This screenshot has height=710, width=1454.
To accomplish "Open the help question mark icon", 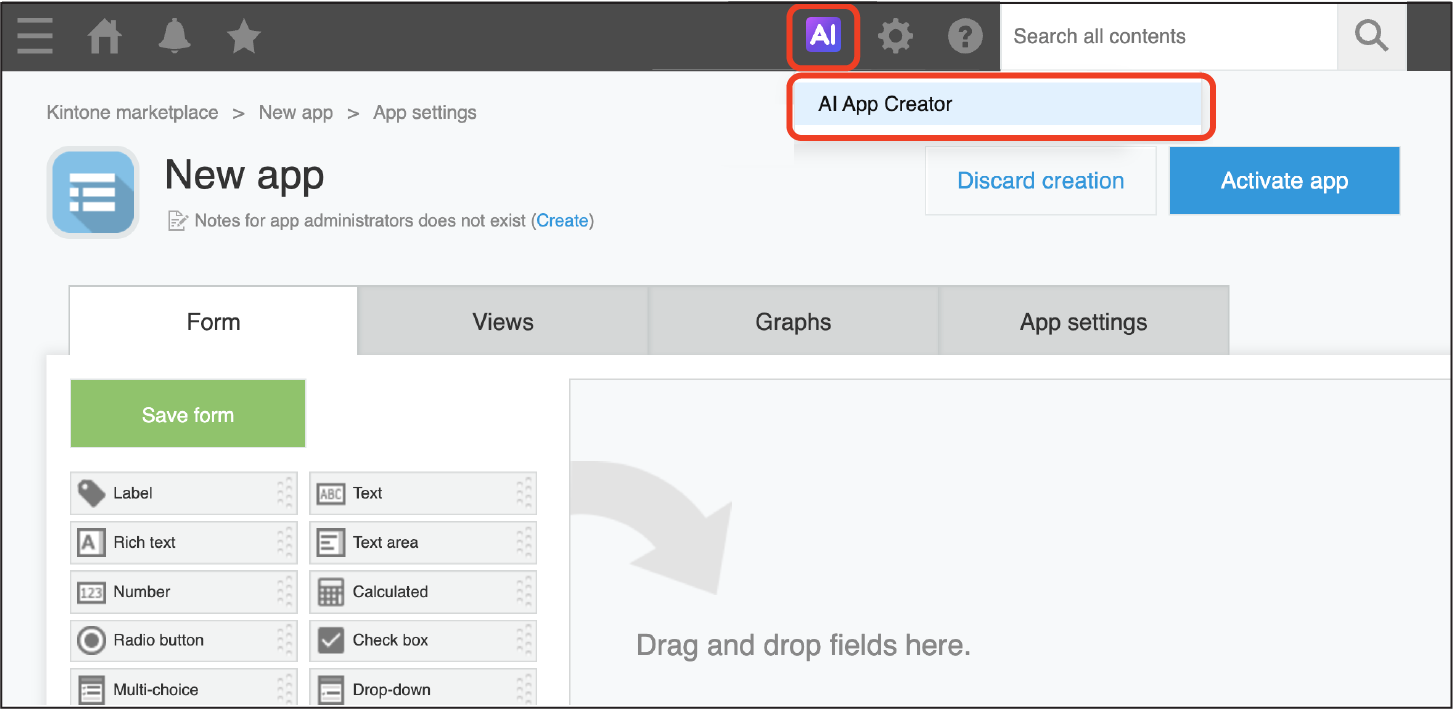I will click(965, 37).
